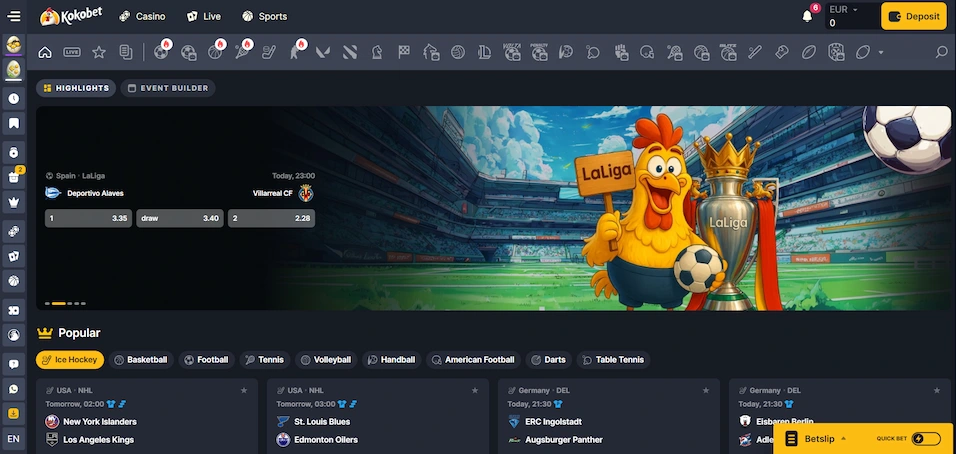This screenshot has width=956, height=454.
Task: Open Casino in top navigation
Action: (x=142, y=16)
